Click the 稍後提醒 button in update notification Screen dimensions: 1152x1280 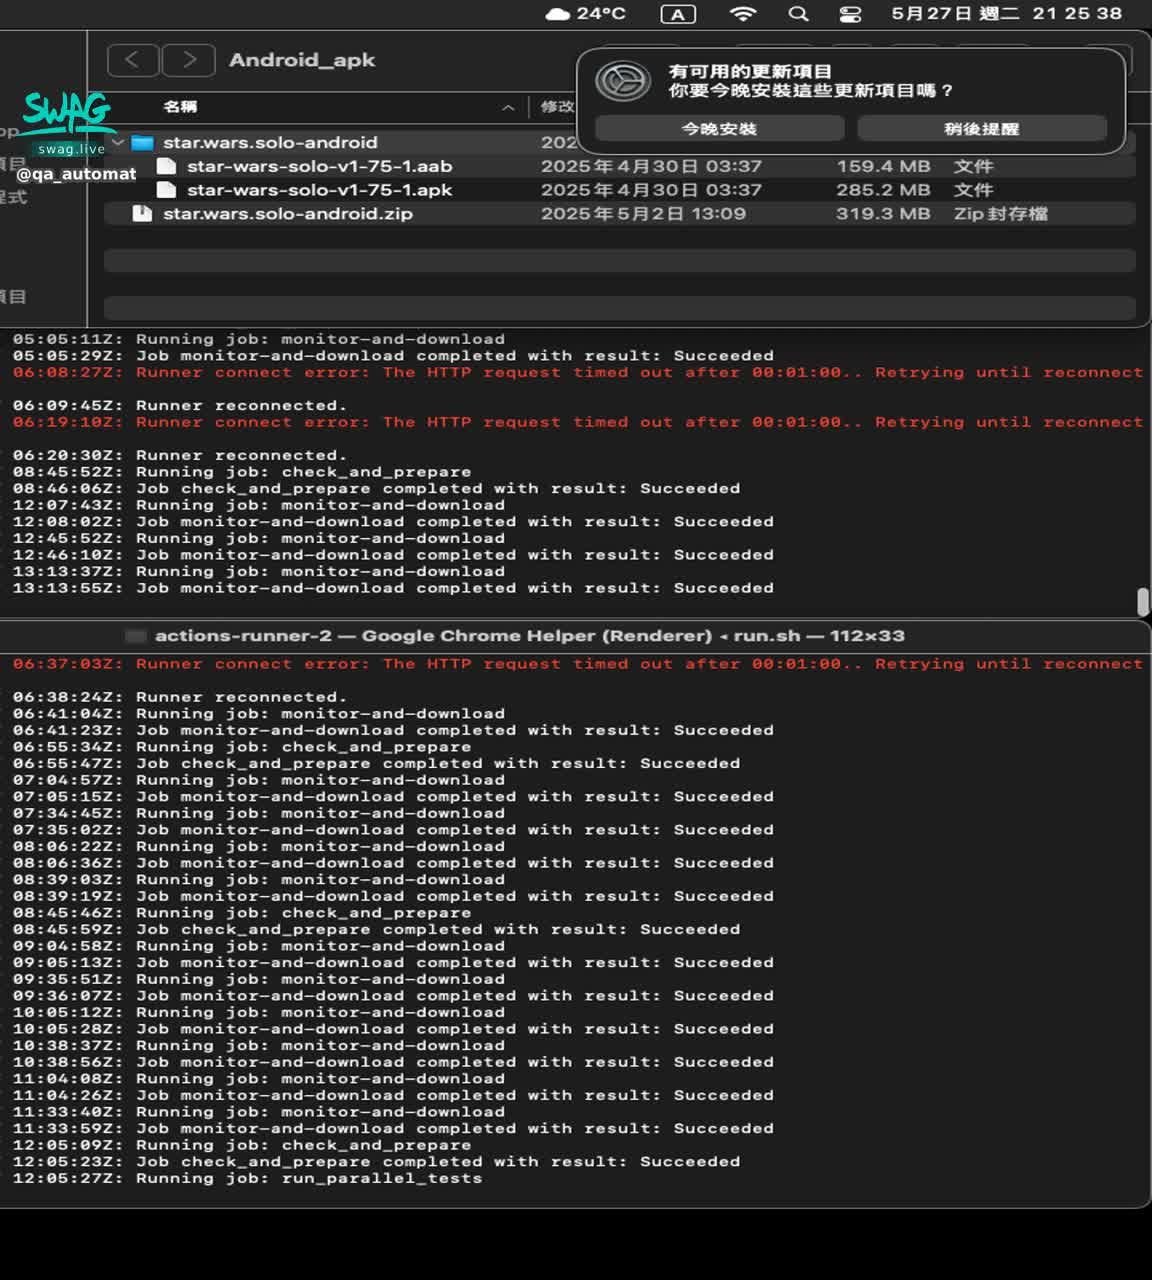tap(982, 129)
